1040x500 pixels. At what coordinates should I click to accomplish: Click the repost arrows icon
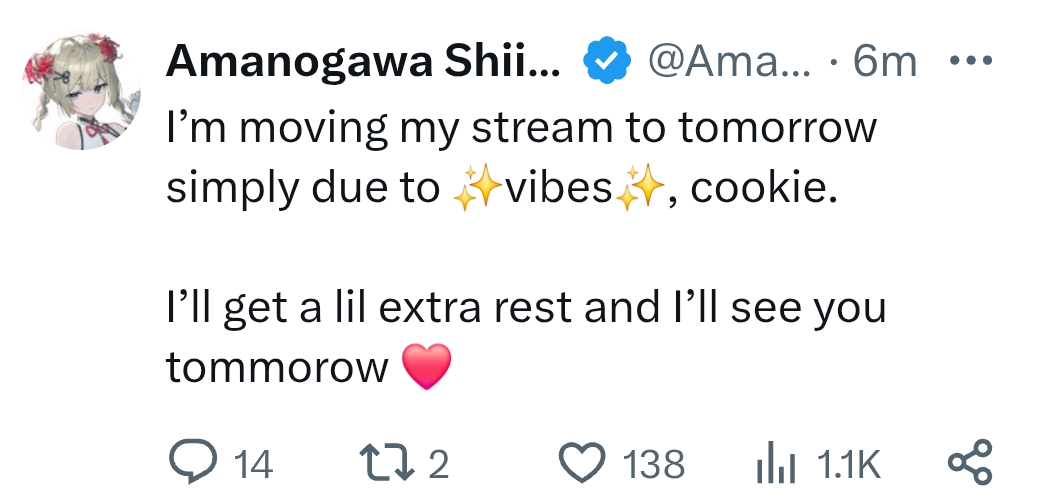387,462
